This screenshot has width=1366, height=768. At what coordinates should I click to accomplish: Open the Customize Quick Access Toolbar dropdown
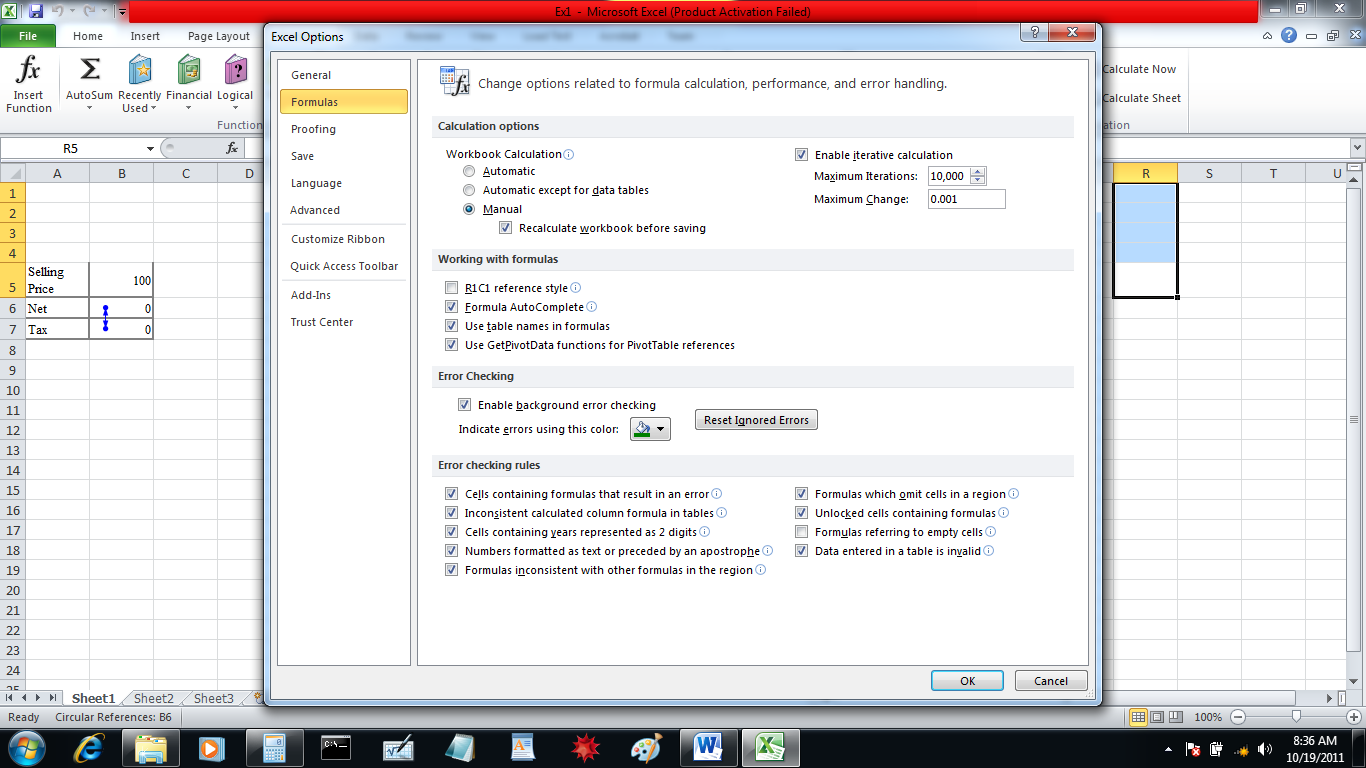(x=122, y=12)
